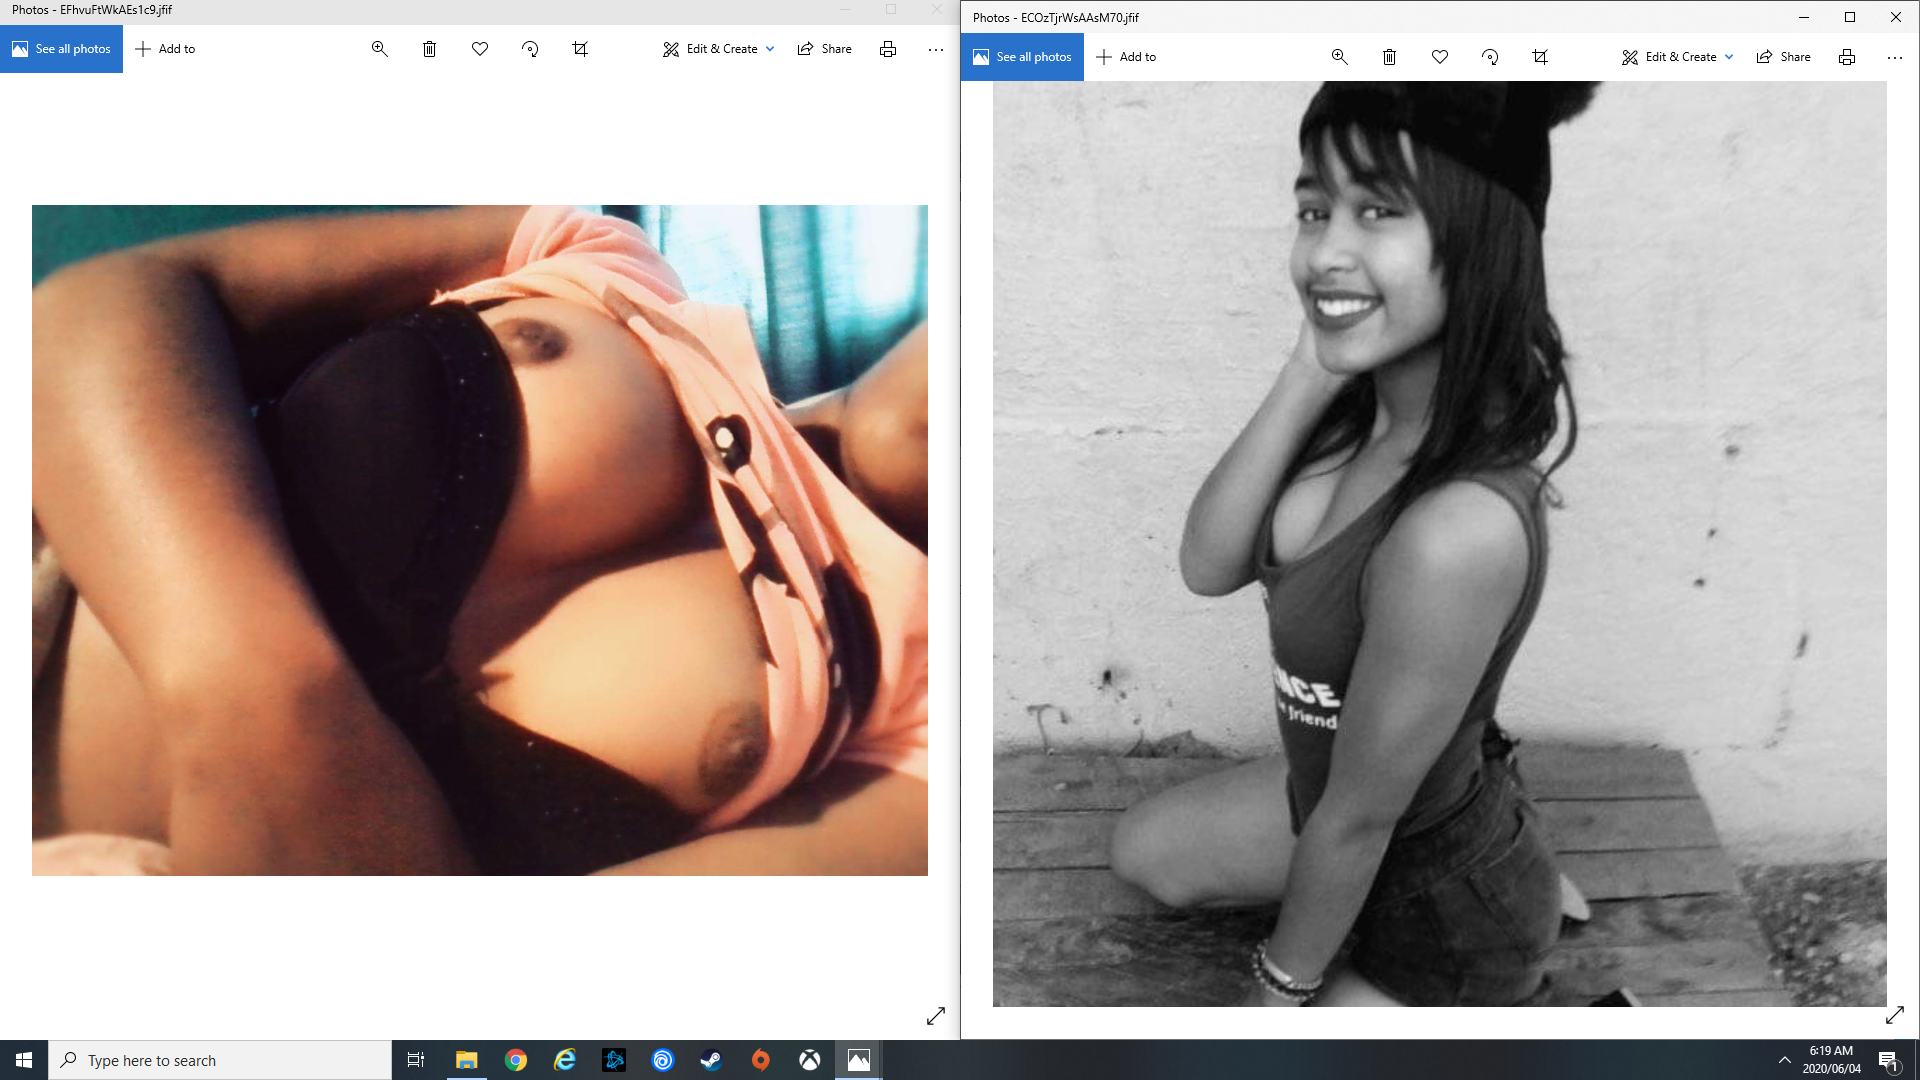
Task: Select the crop tool in left window
Action: (x=580, y=49)
